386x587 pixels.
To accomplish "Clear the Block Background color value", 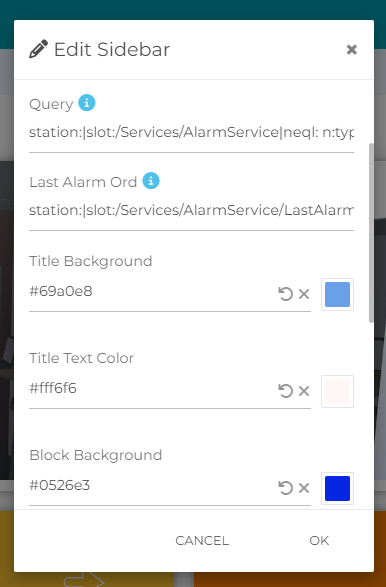I will click(x=304, y=488).
